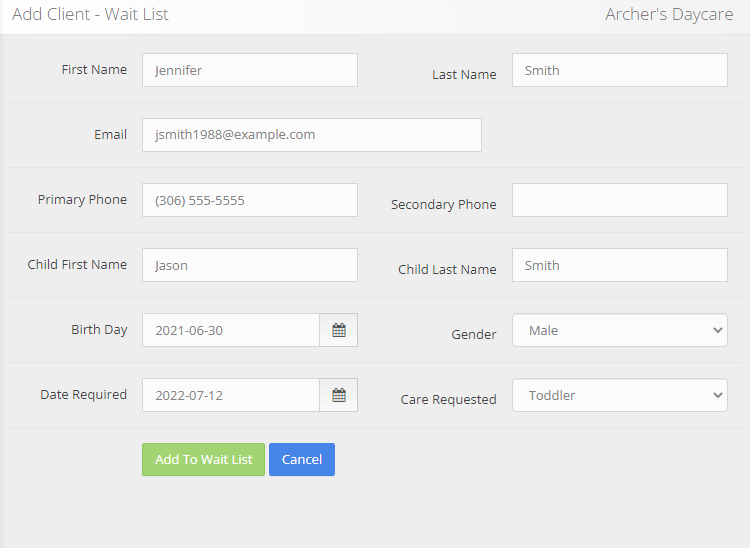Focus the Last Name text box
The height and width of the screenshot is (548, 750).
(x=619, y=70)
